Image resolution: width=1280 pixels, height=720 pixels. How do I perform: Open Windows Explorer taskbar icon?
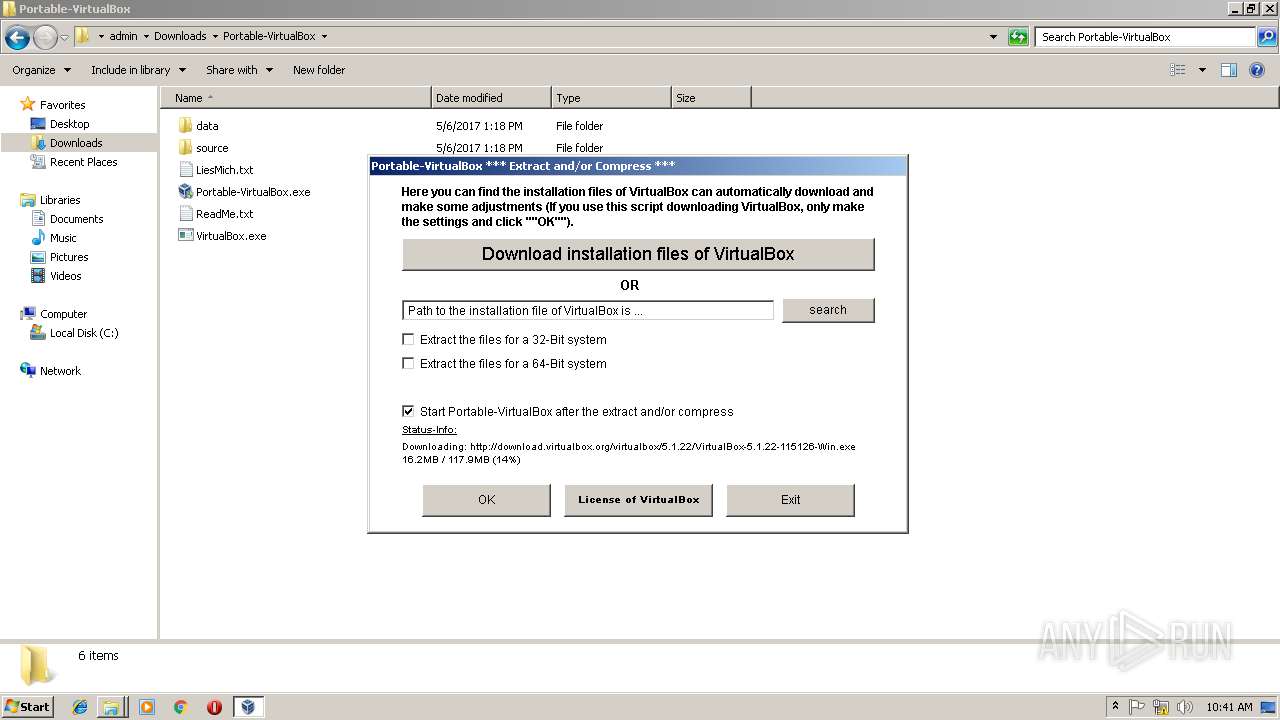[111, 707]
